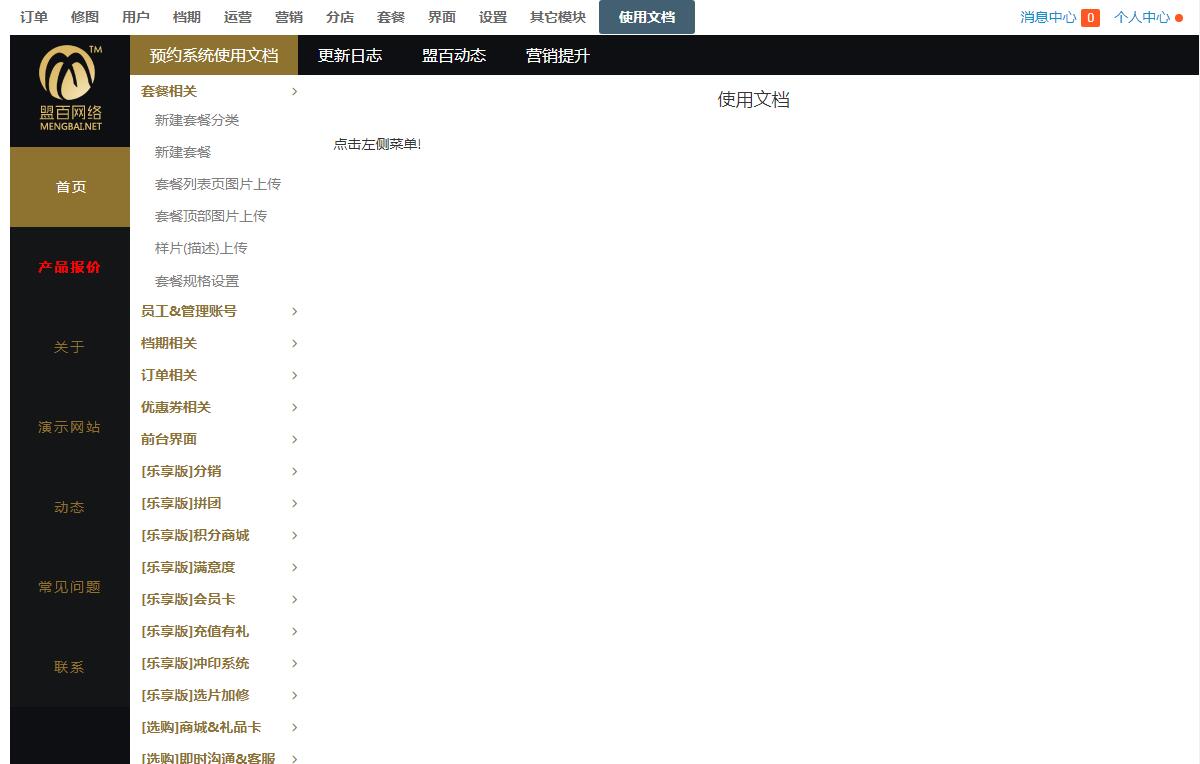Open 常见问题 in left sidebar
Viewport: 1200px width, 764px height.
70,587
